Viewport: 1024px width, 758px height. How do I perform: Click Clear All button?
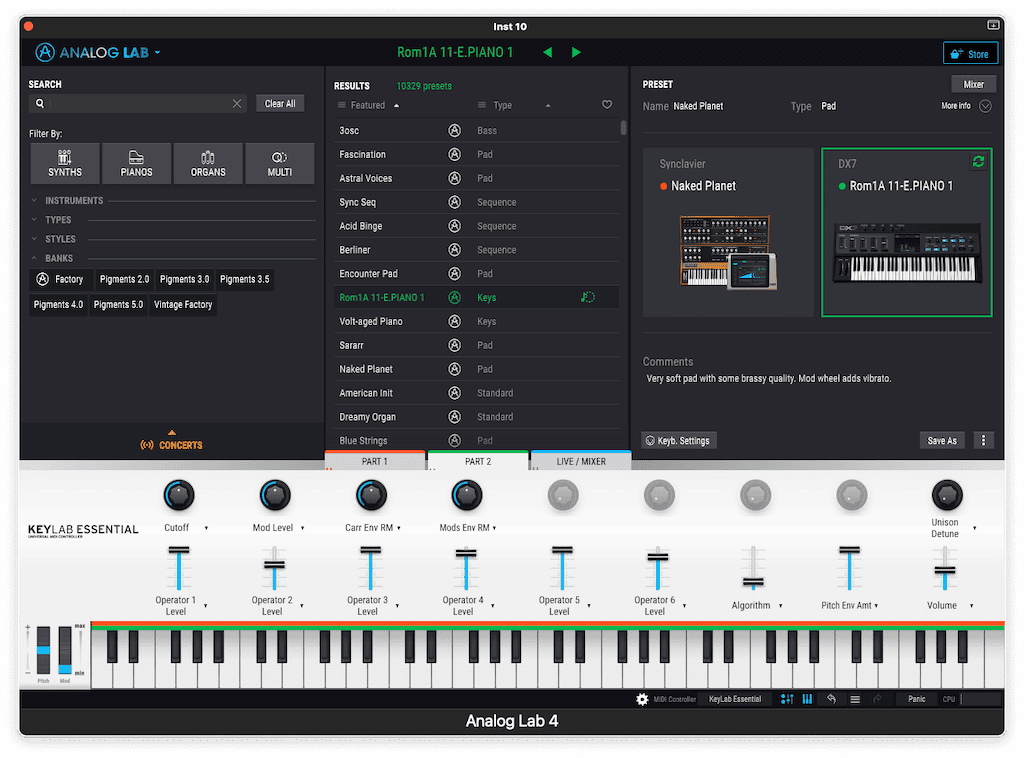coord(280,103)
